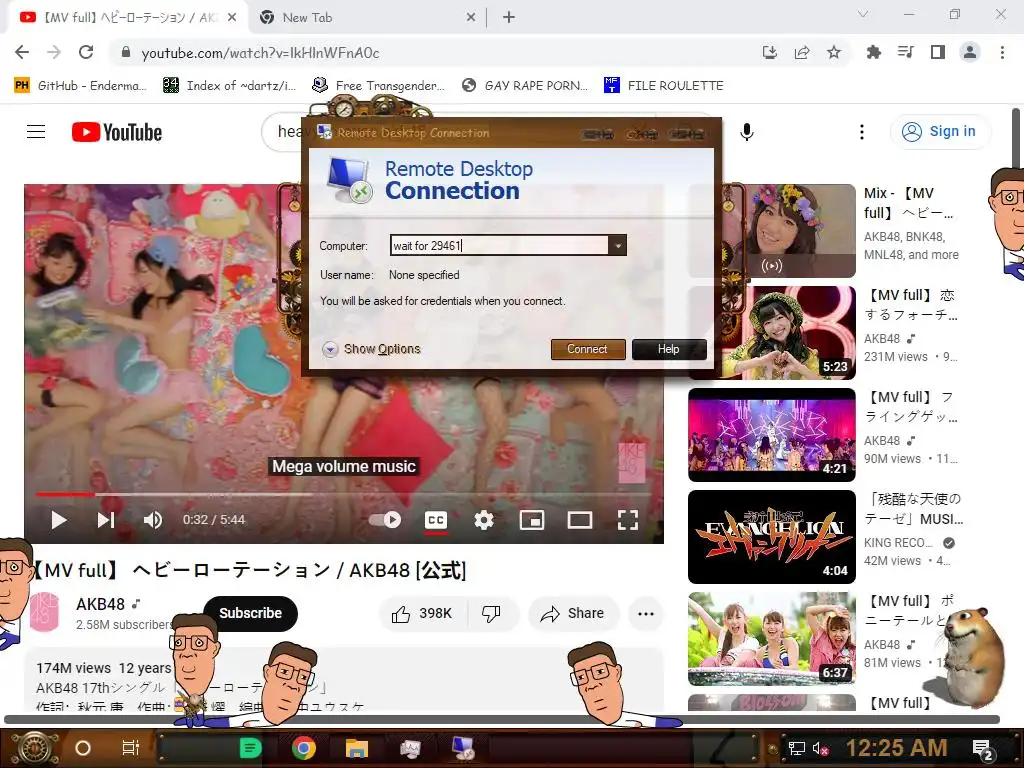This screenshot has height=768, width=1024.
Task: Skip to next video
Action: [x=106, y=520]
